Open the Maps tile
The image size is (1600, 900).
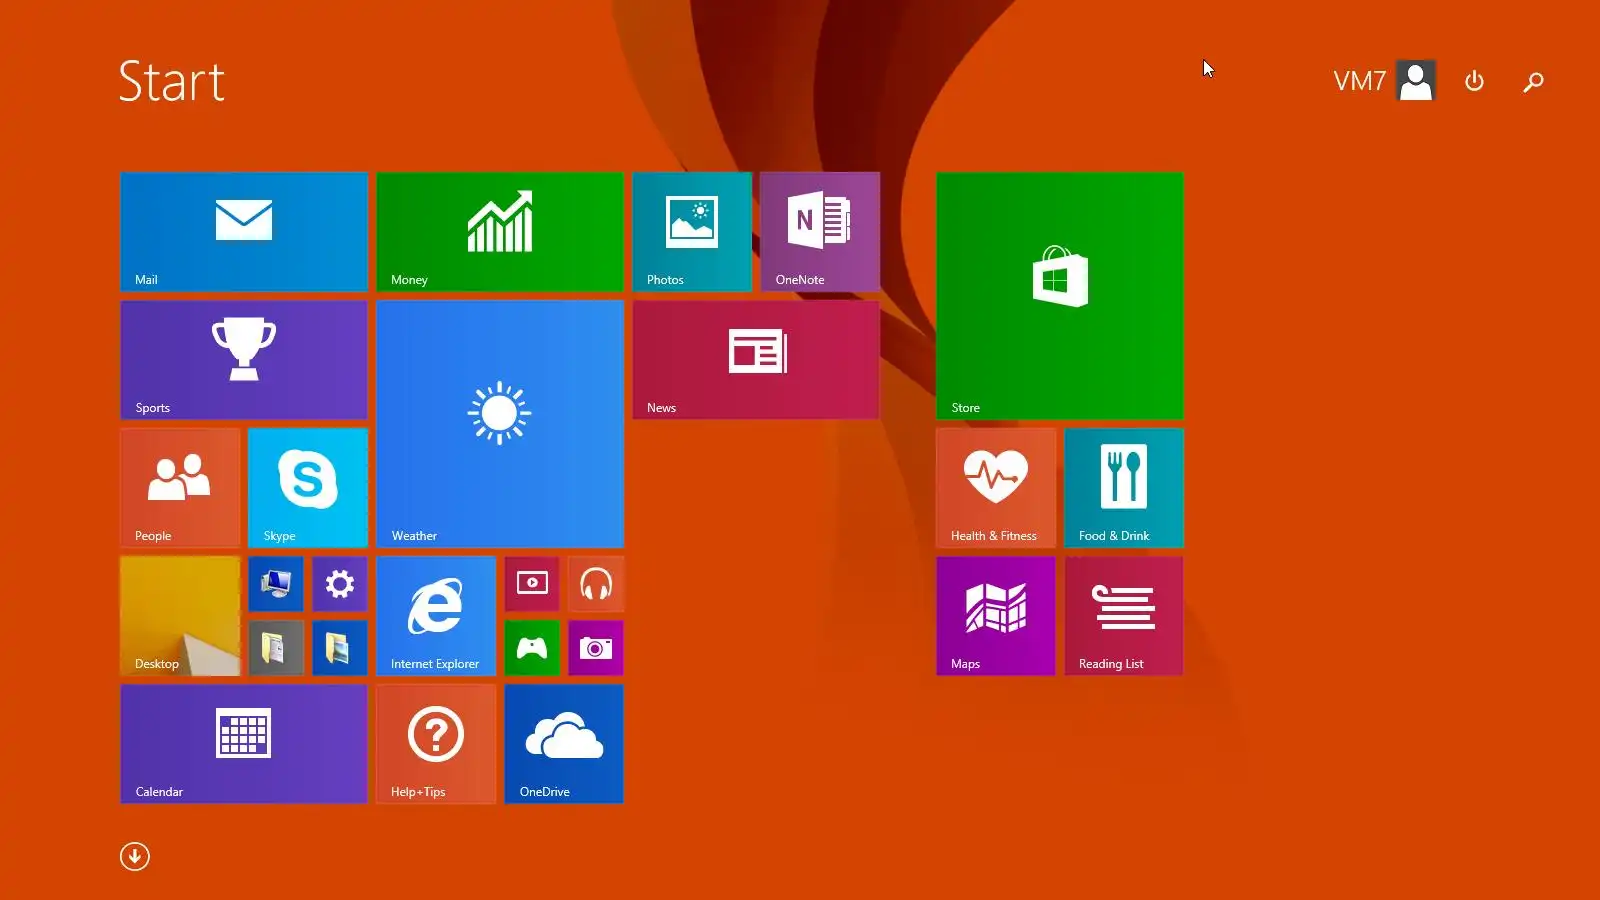point(996,616)
